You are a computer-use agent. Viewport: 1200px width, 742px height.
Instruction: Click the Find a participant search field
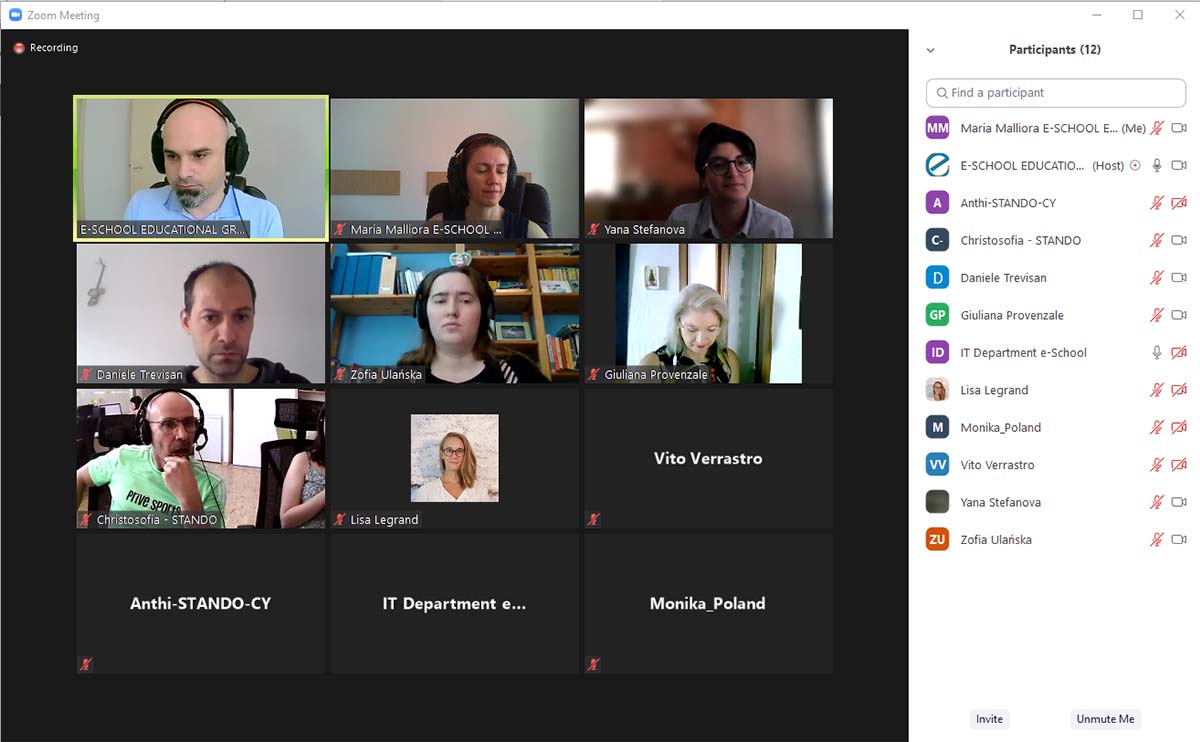tap(1055, 92)
